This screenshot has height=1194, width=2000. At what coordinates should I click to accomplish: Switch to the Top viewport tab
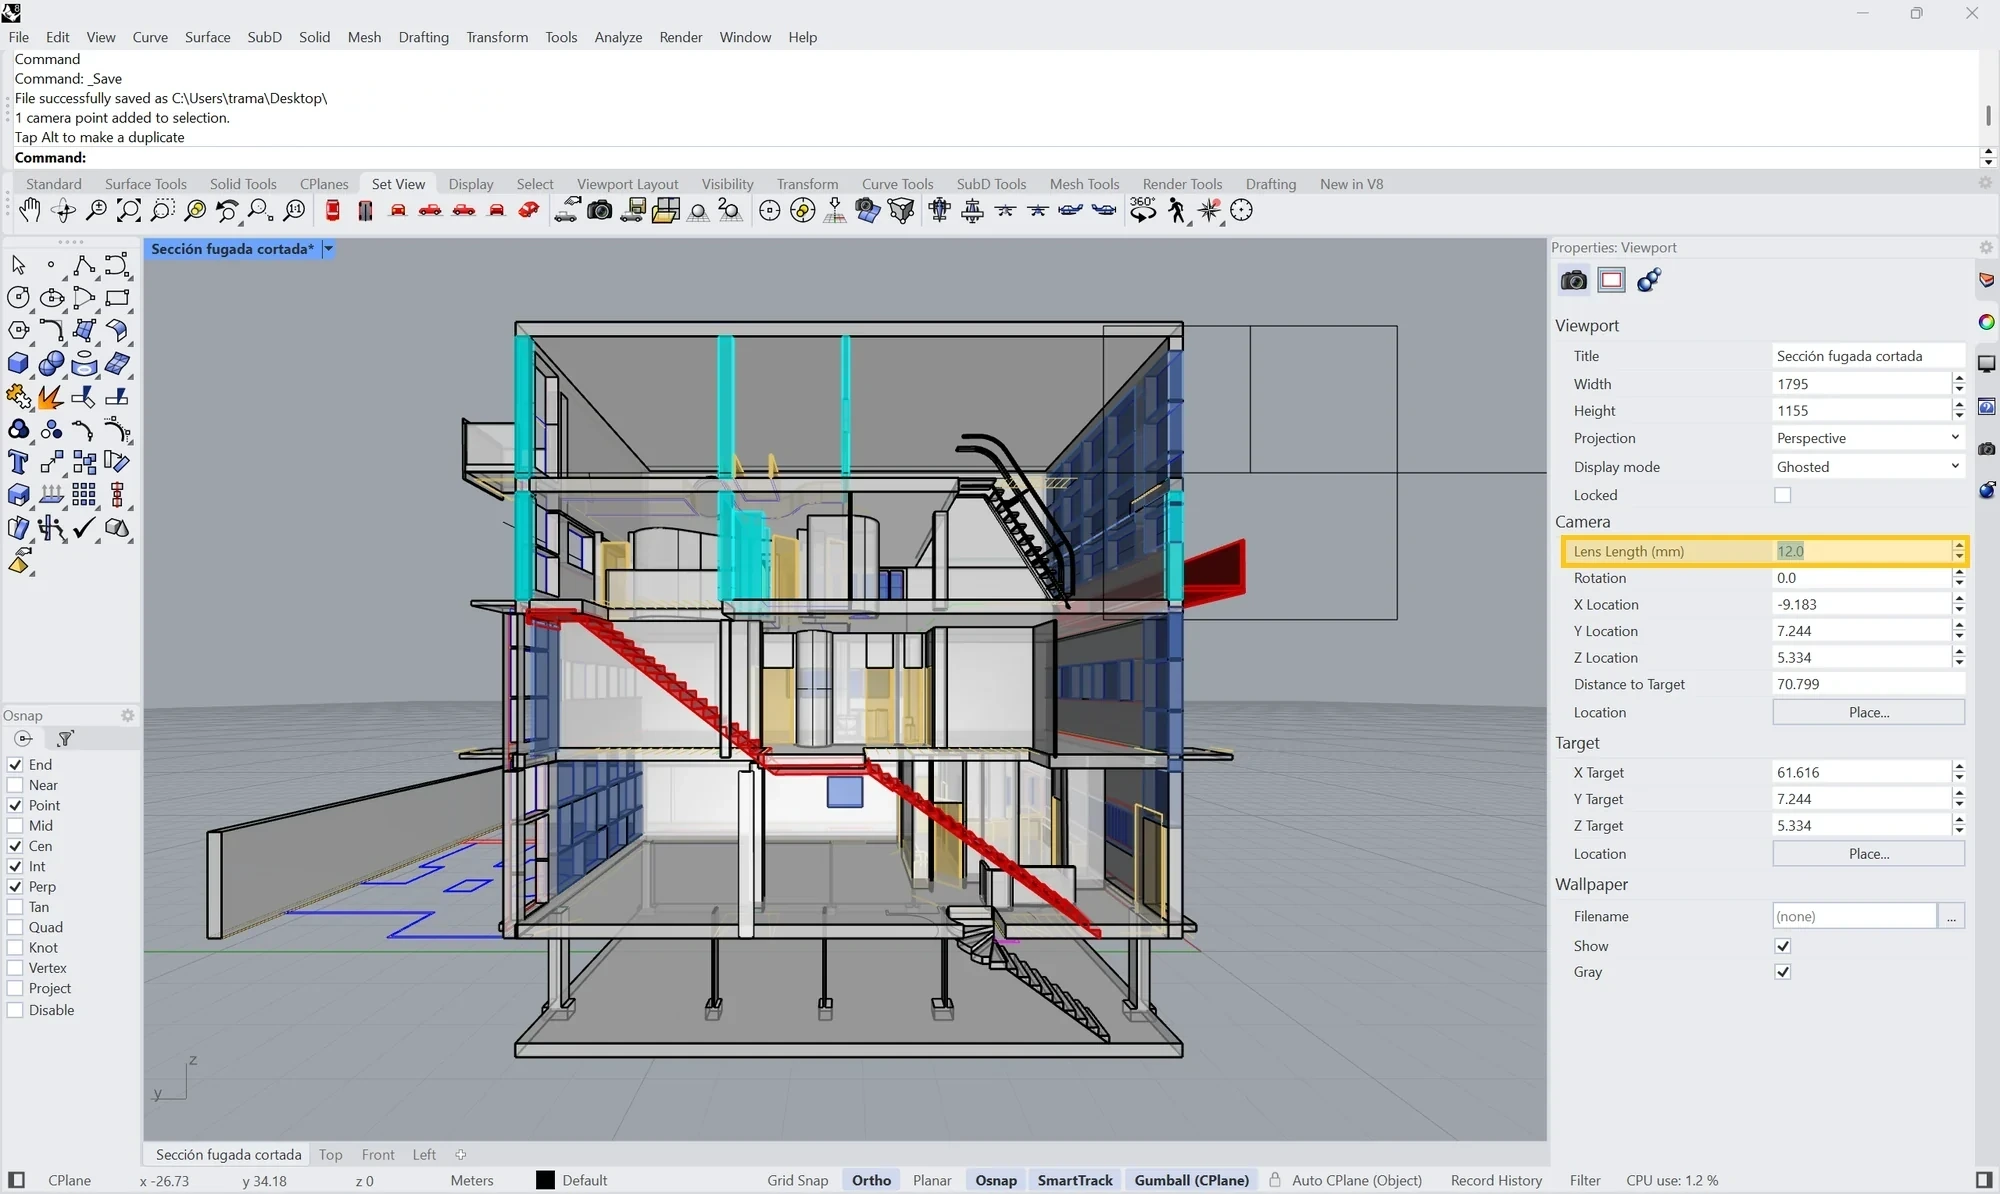pyautogui.click(x=330, y=1154)
